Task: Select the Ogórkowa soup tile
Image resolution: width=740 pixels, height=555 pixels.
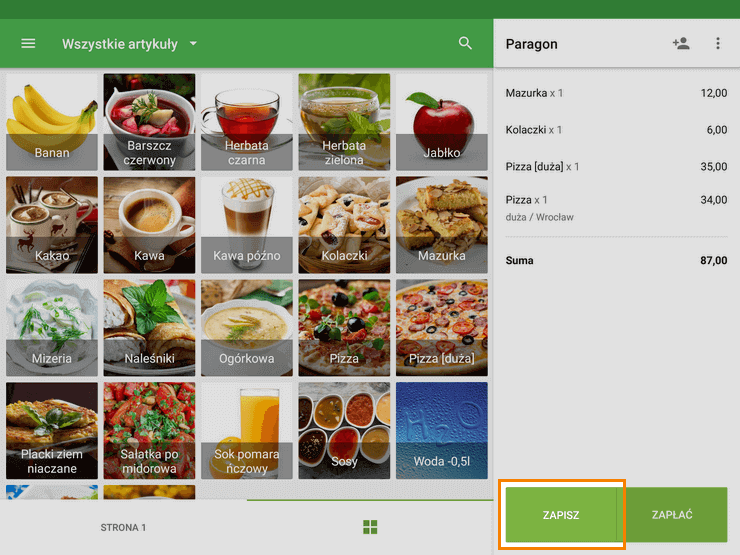Action: point(247,328)
